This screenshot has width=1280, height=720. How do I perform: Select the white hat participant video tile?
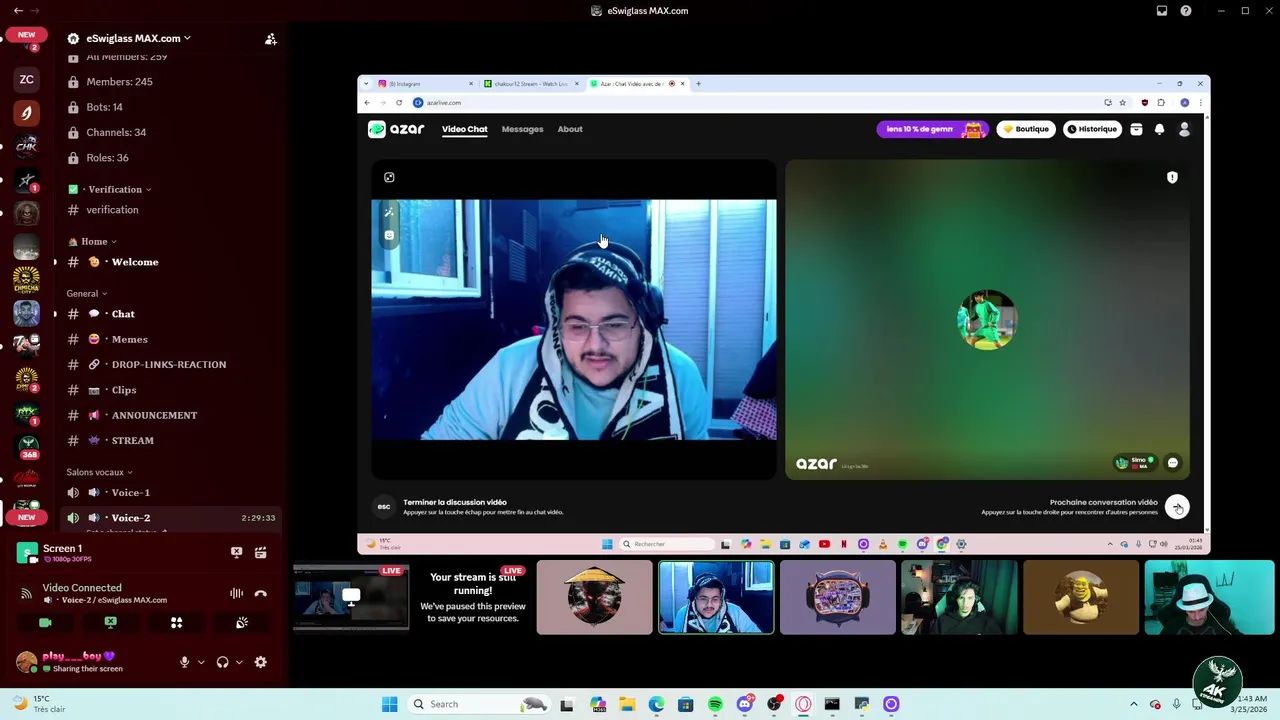tap(1209, 598)
